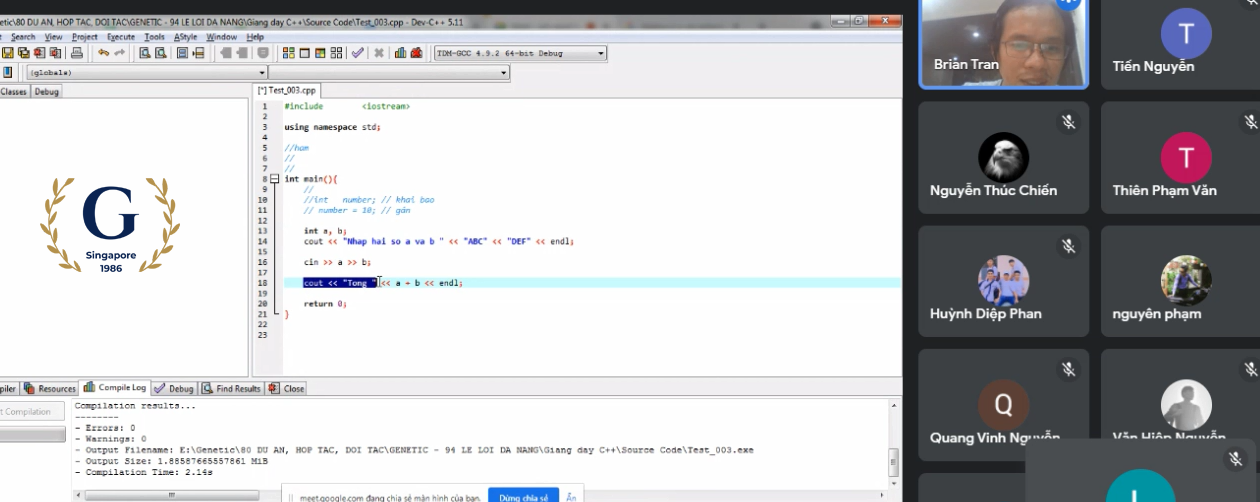Image resolution: width=1260 pixels, height=502 pixels.
Task: Click the "Dừng chia sẻ" stop sharing button
Action: click(x=523, y=496)
